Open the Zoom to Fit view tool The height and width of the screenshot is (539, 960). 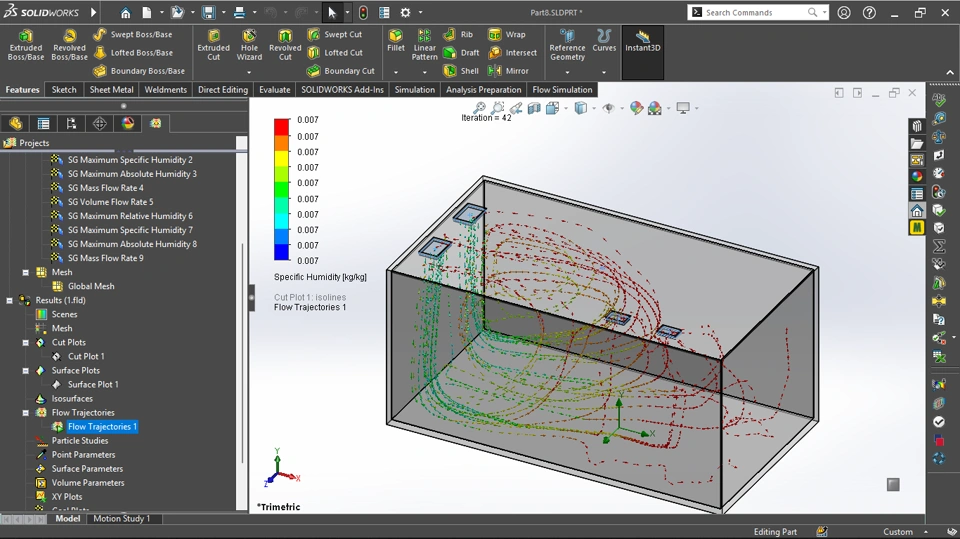click(x=480, y=108)
